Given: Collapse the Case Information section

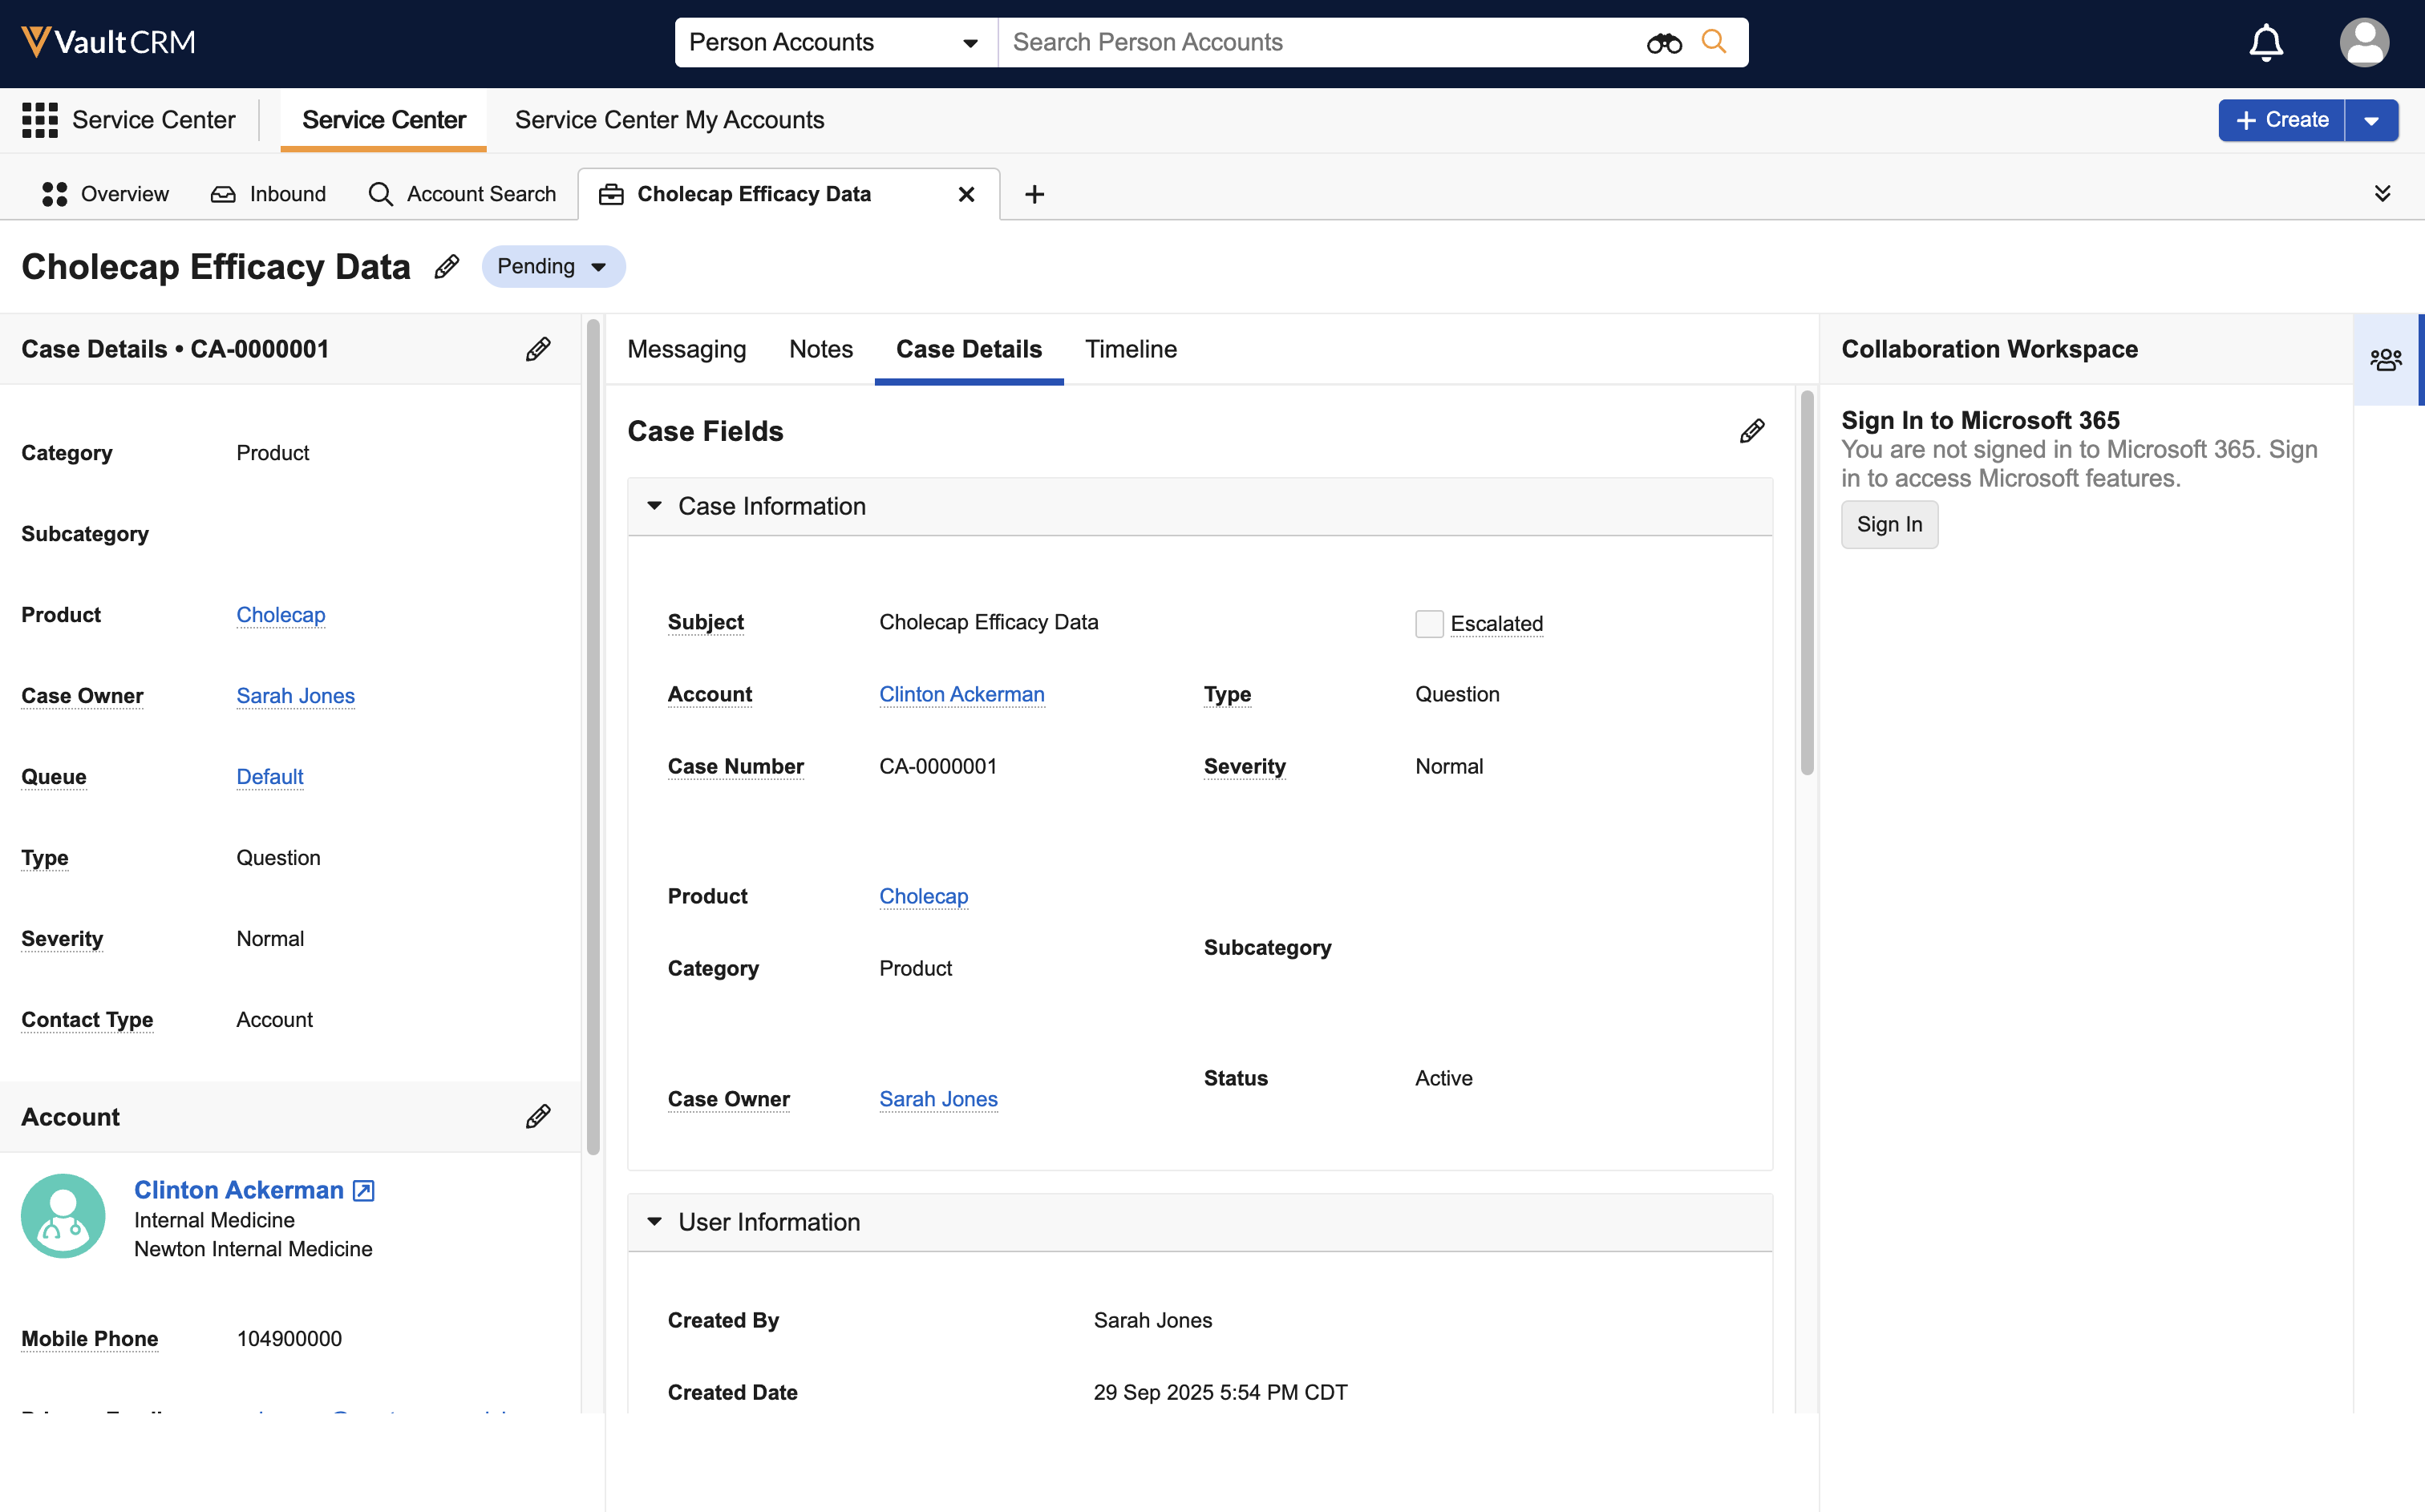Looking at the screenshot, I should [655, 506].
